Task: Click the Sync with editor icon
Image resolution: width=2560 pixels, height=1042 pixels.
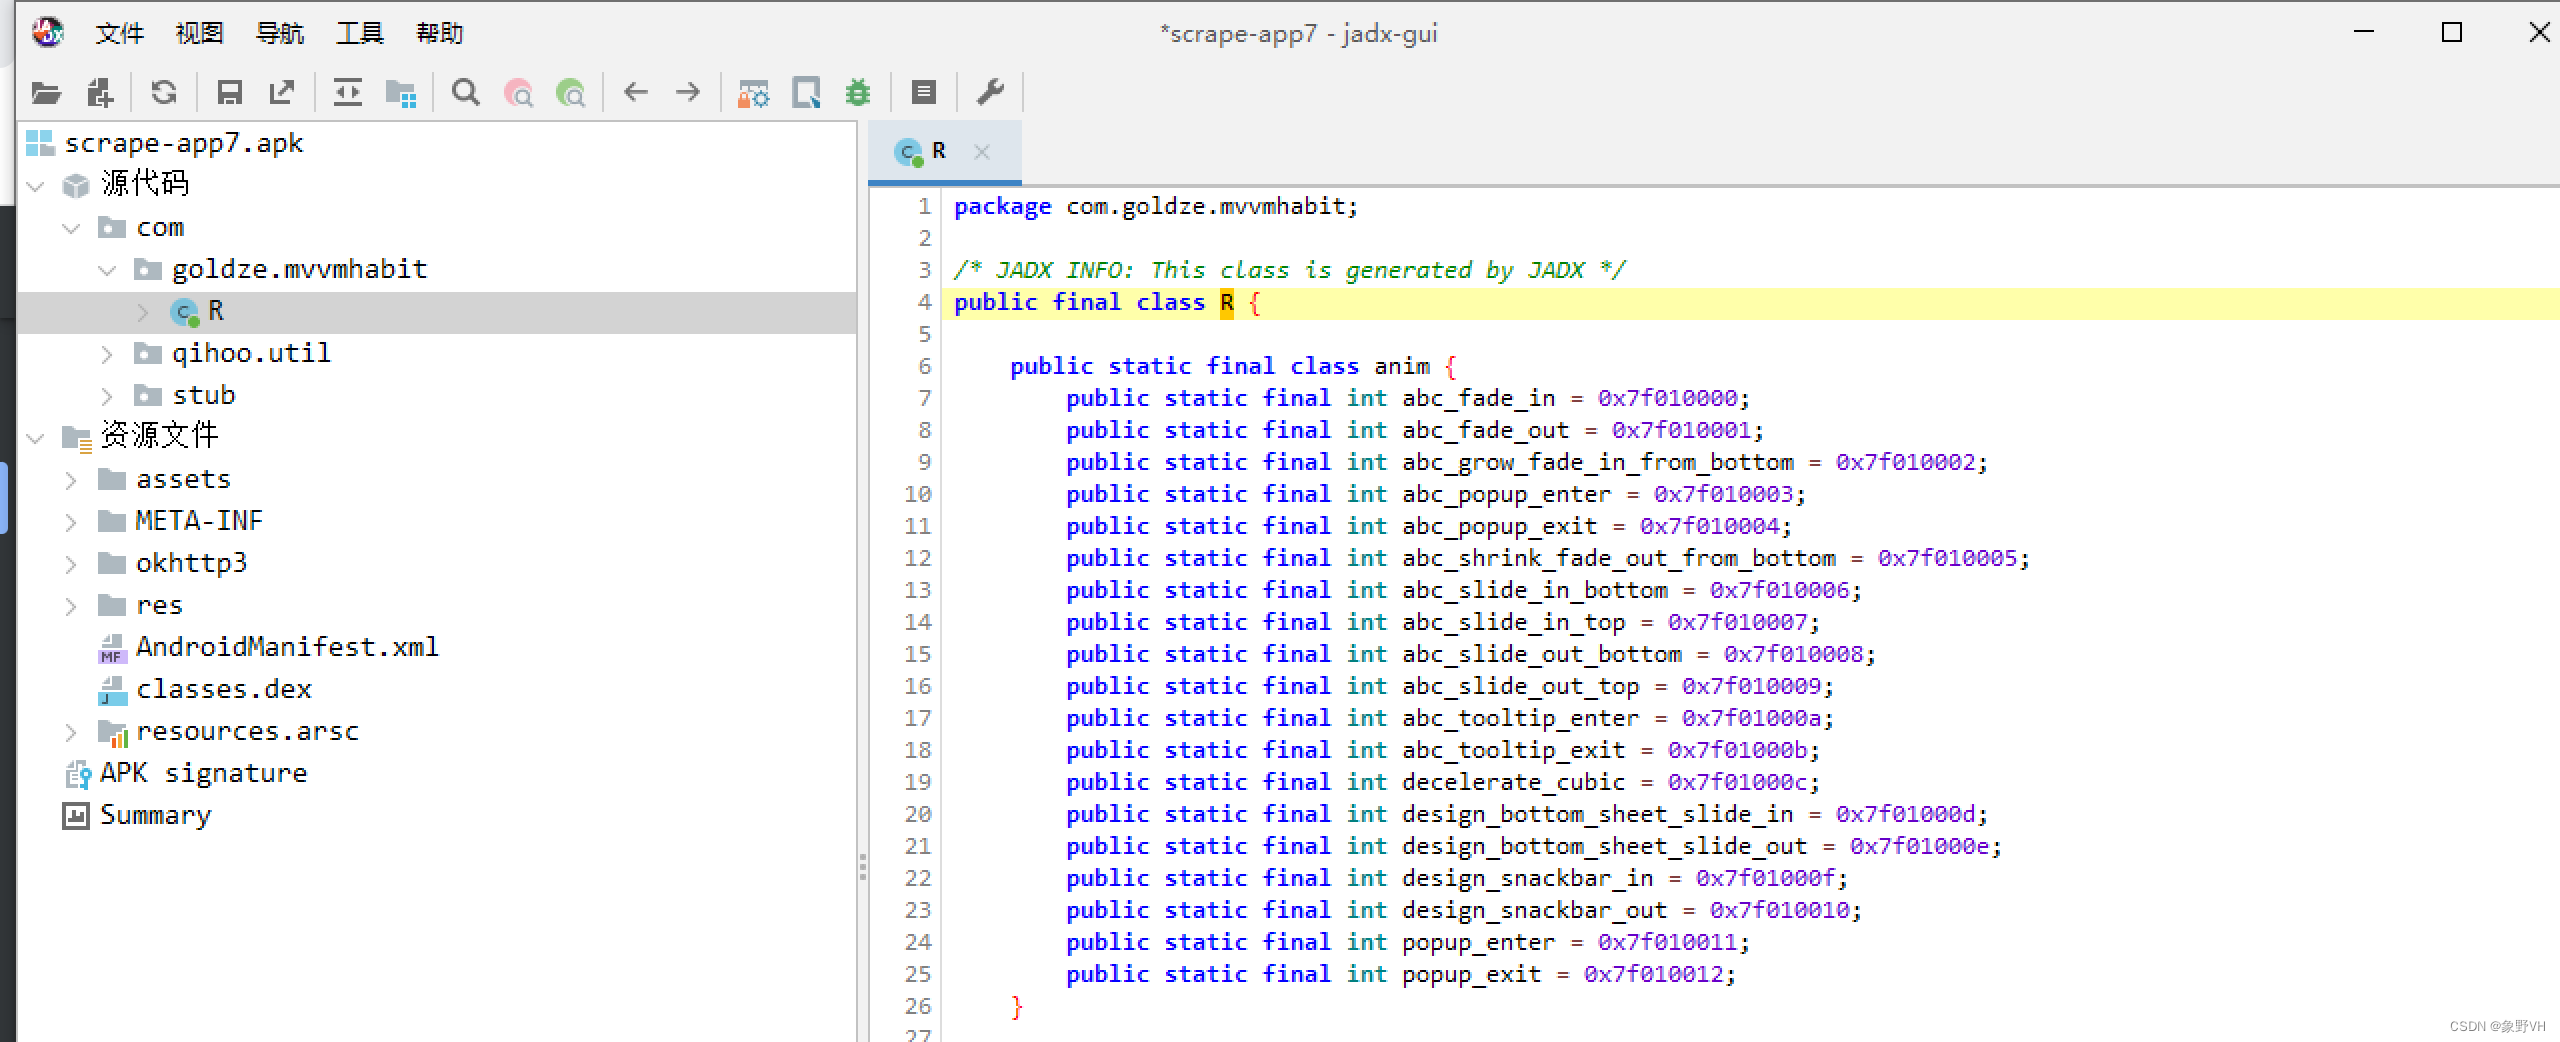Action: [x=348, y=93]
